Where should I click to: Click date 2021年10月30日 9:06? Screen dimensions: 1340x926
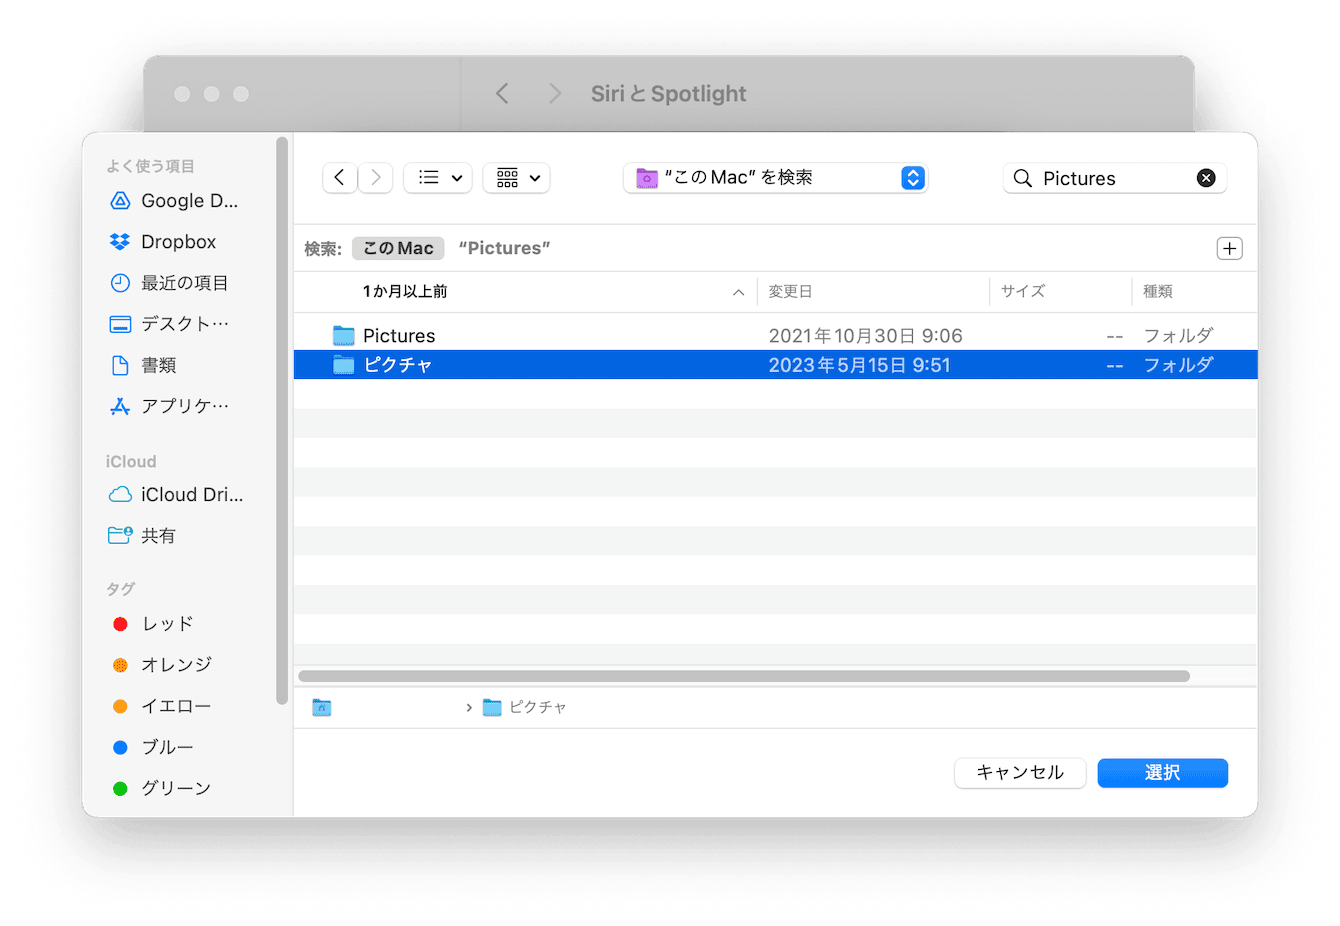click(865, 336)
